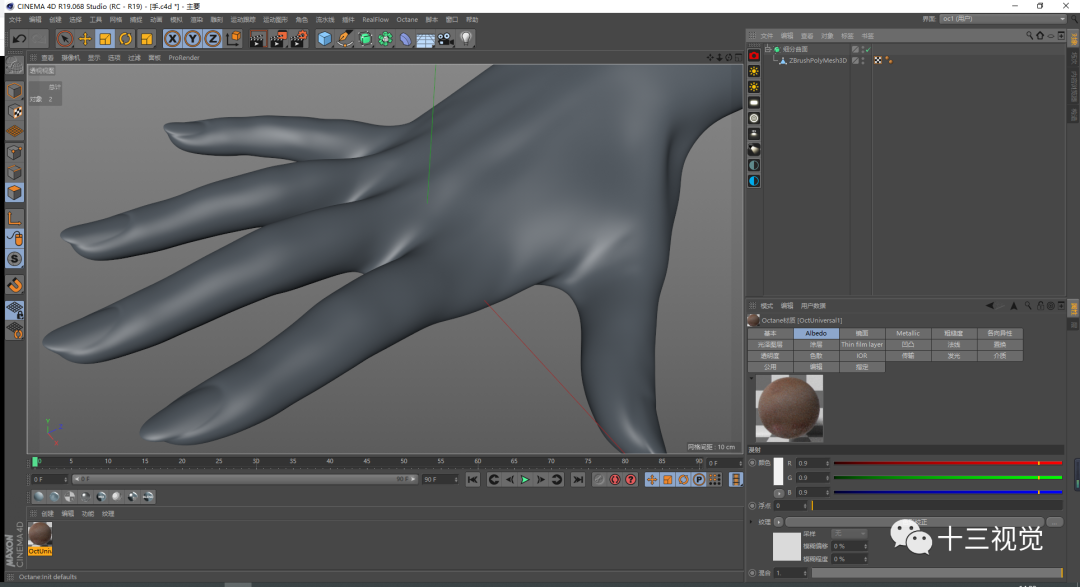Open the Spline pen tool

pos(344,39)
